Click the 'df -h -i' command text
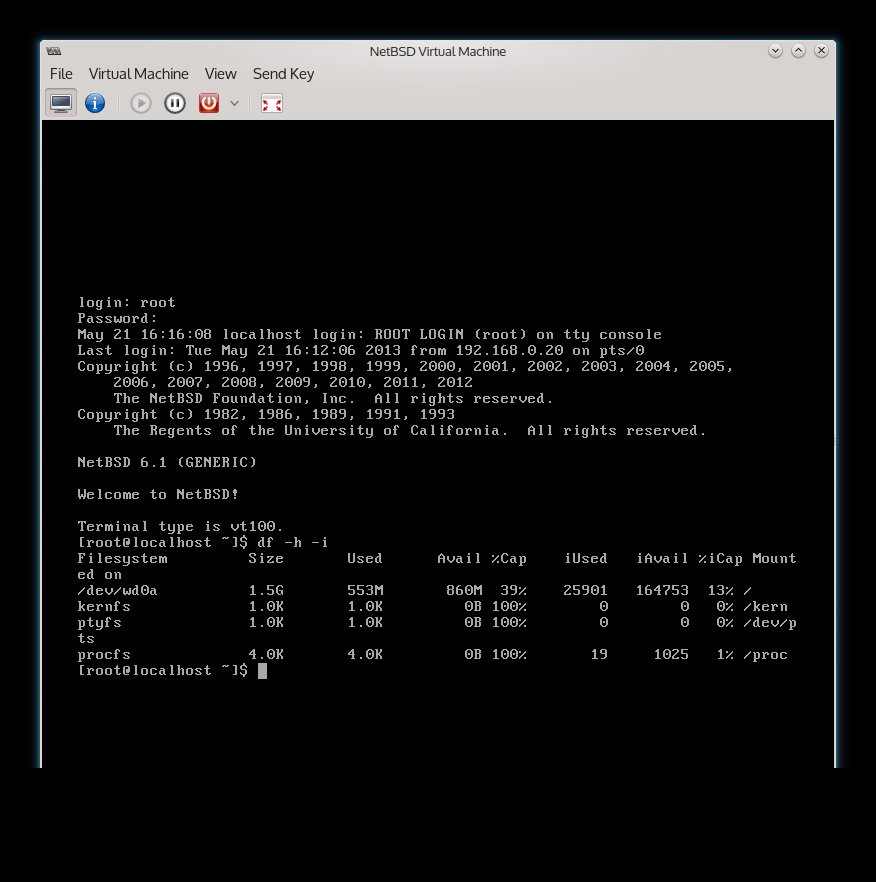Screen dimensions: 876x882 click(x=293, y=542)
